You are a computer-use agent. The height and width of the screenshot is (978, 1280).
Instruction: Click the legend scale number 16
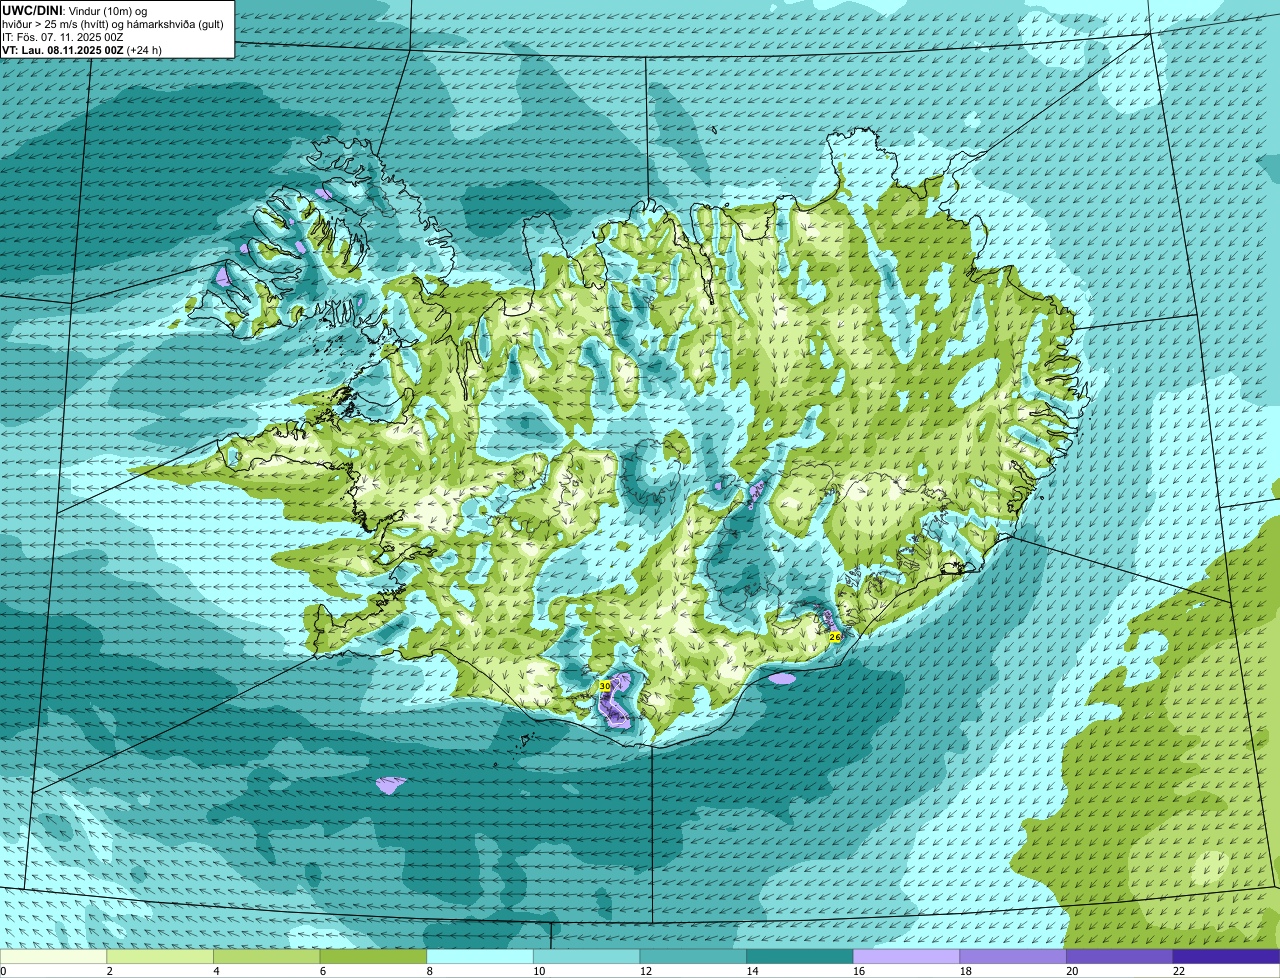click(859, 971)
